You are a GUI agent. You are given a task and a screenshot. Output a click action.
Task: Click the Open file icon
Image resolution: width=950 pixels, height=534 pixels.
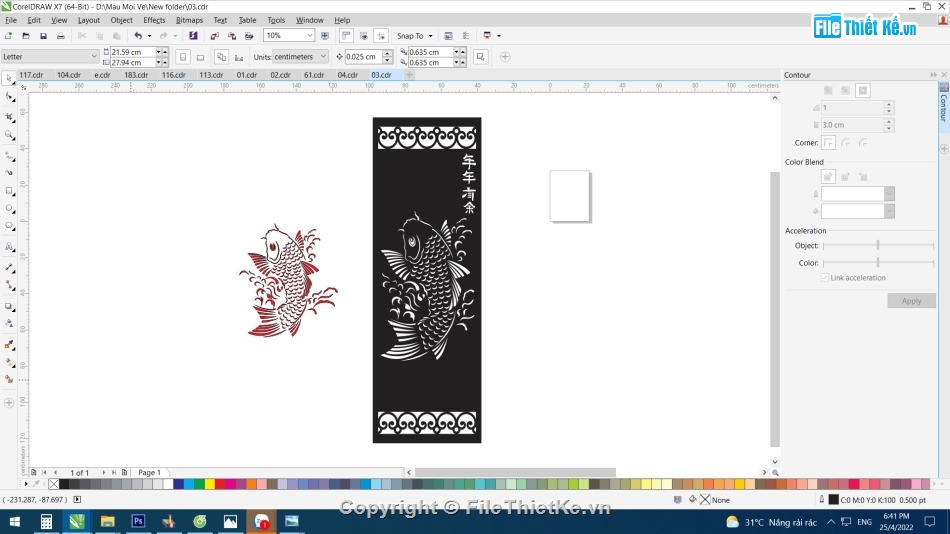(x=25, y=36)
